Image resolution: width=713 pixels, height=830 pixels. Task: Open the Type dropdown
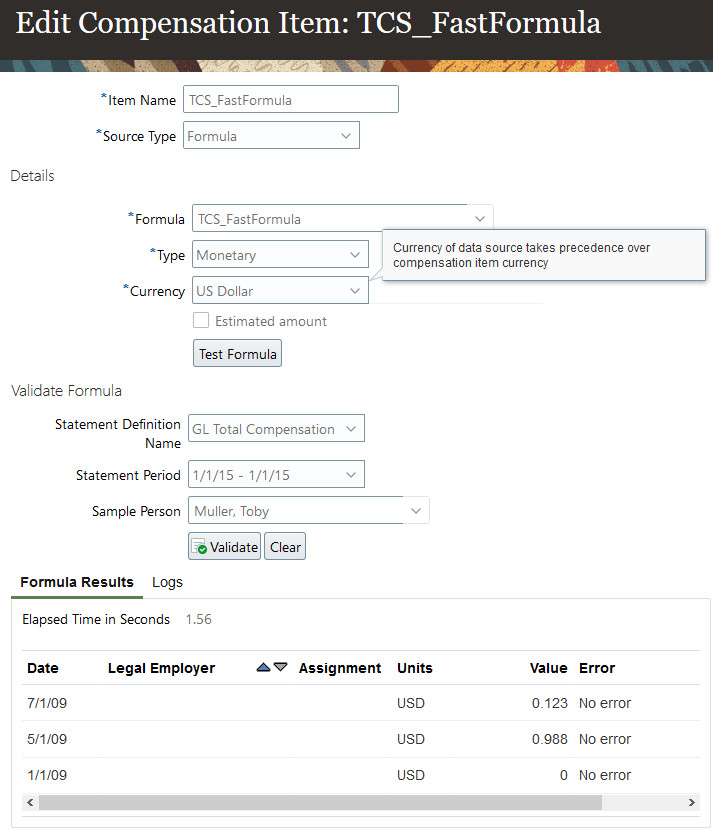tap(355, 255)
